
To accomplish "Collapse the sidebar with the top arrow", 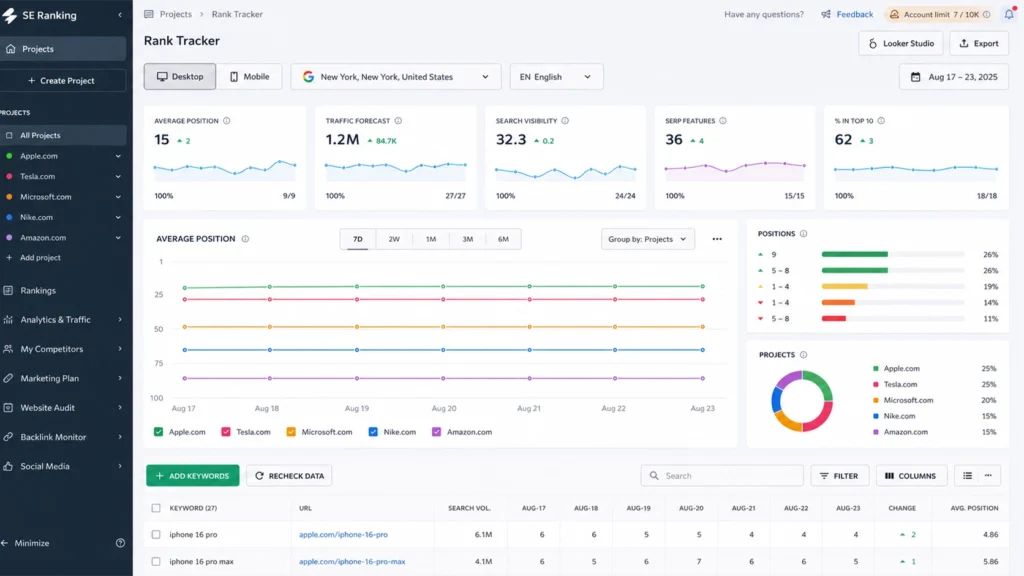I will [120, 14].
